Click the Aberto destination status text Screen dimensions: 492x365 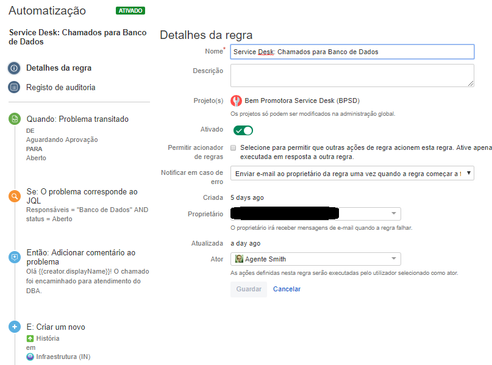pyautogui.click(x=36, y=158)
